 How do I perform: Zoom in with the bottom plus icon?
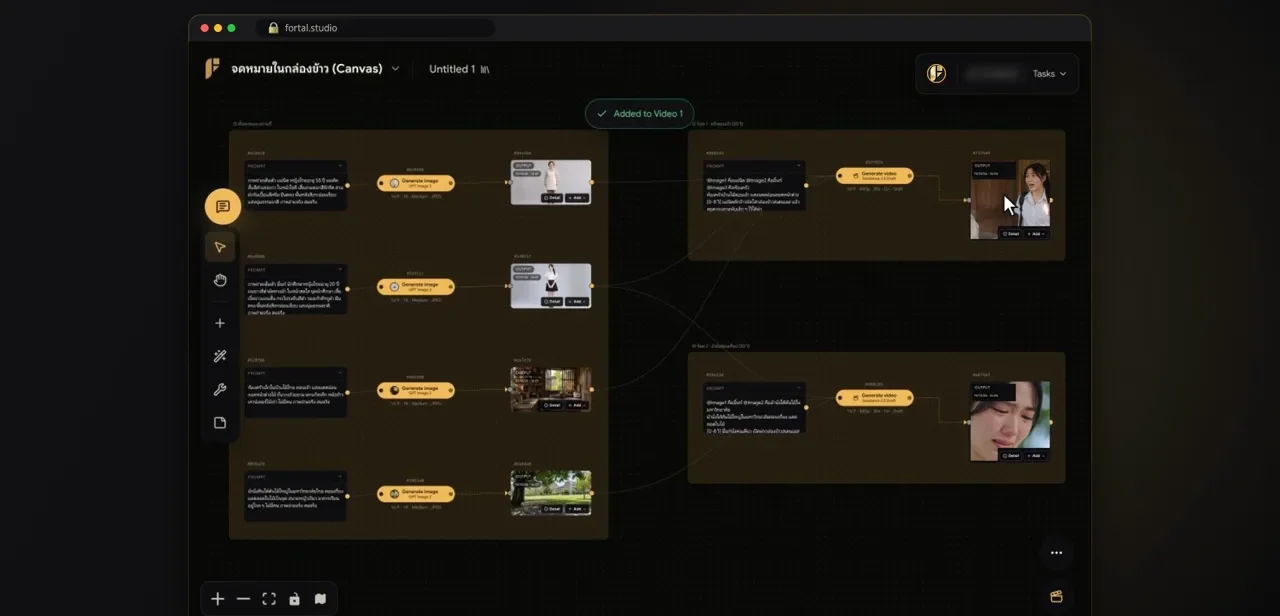coord(218,599)
